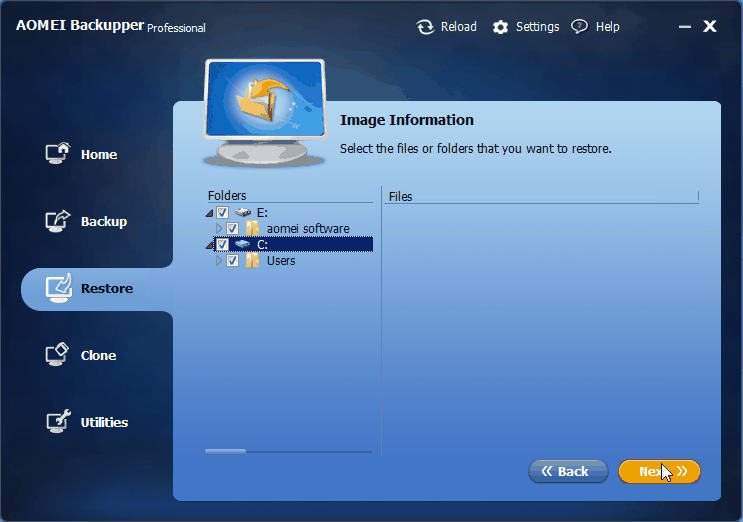Image resolution: width=743 pixels, height=522 pixels.
Task: Open Help via its text label
Action: point(607,27)
